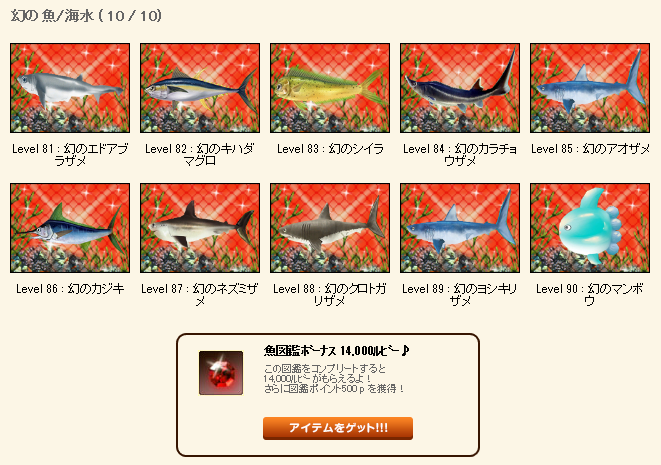Click the 幻のマンボウ sunfish image
Image resolution: width=661 pixels, height=465 pixels.
coord(590,228)
